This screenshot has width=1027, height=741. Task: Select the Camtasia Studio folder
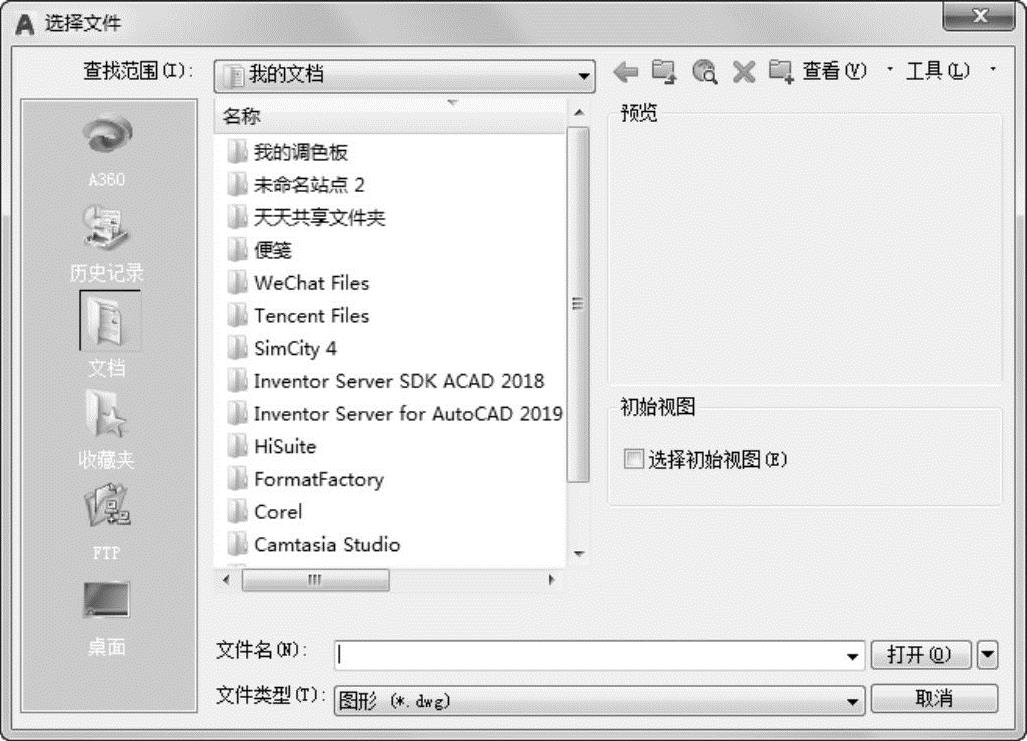coord(326,545)
